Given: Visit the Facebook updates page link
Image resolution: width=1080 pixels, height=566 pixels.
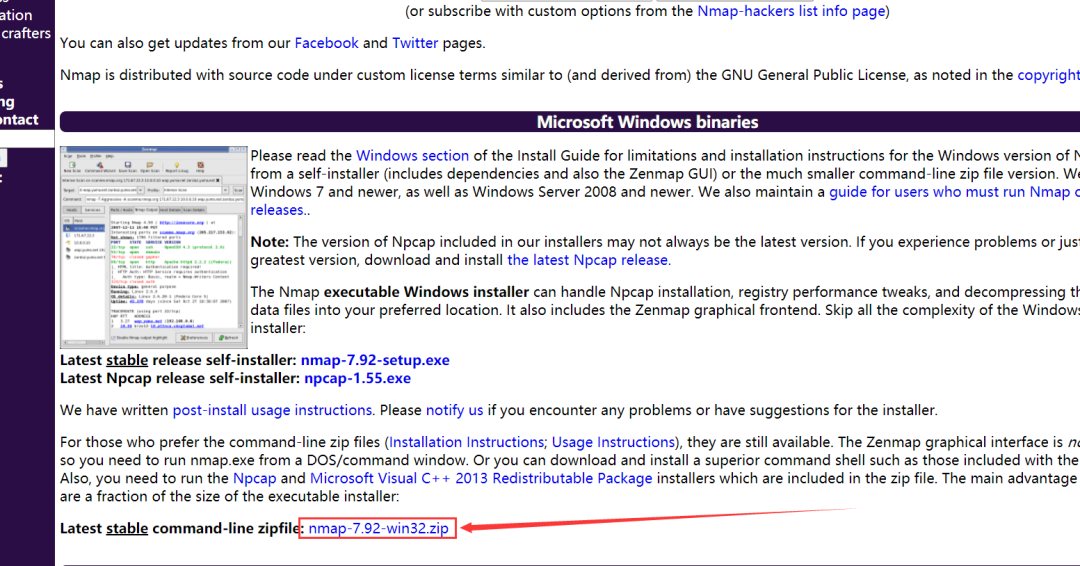Looking at the screenshot, I should (x=326, y=43).
